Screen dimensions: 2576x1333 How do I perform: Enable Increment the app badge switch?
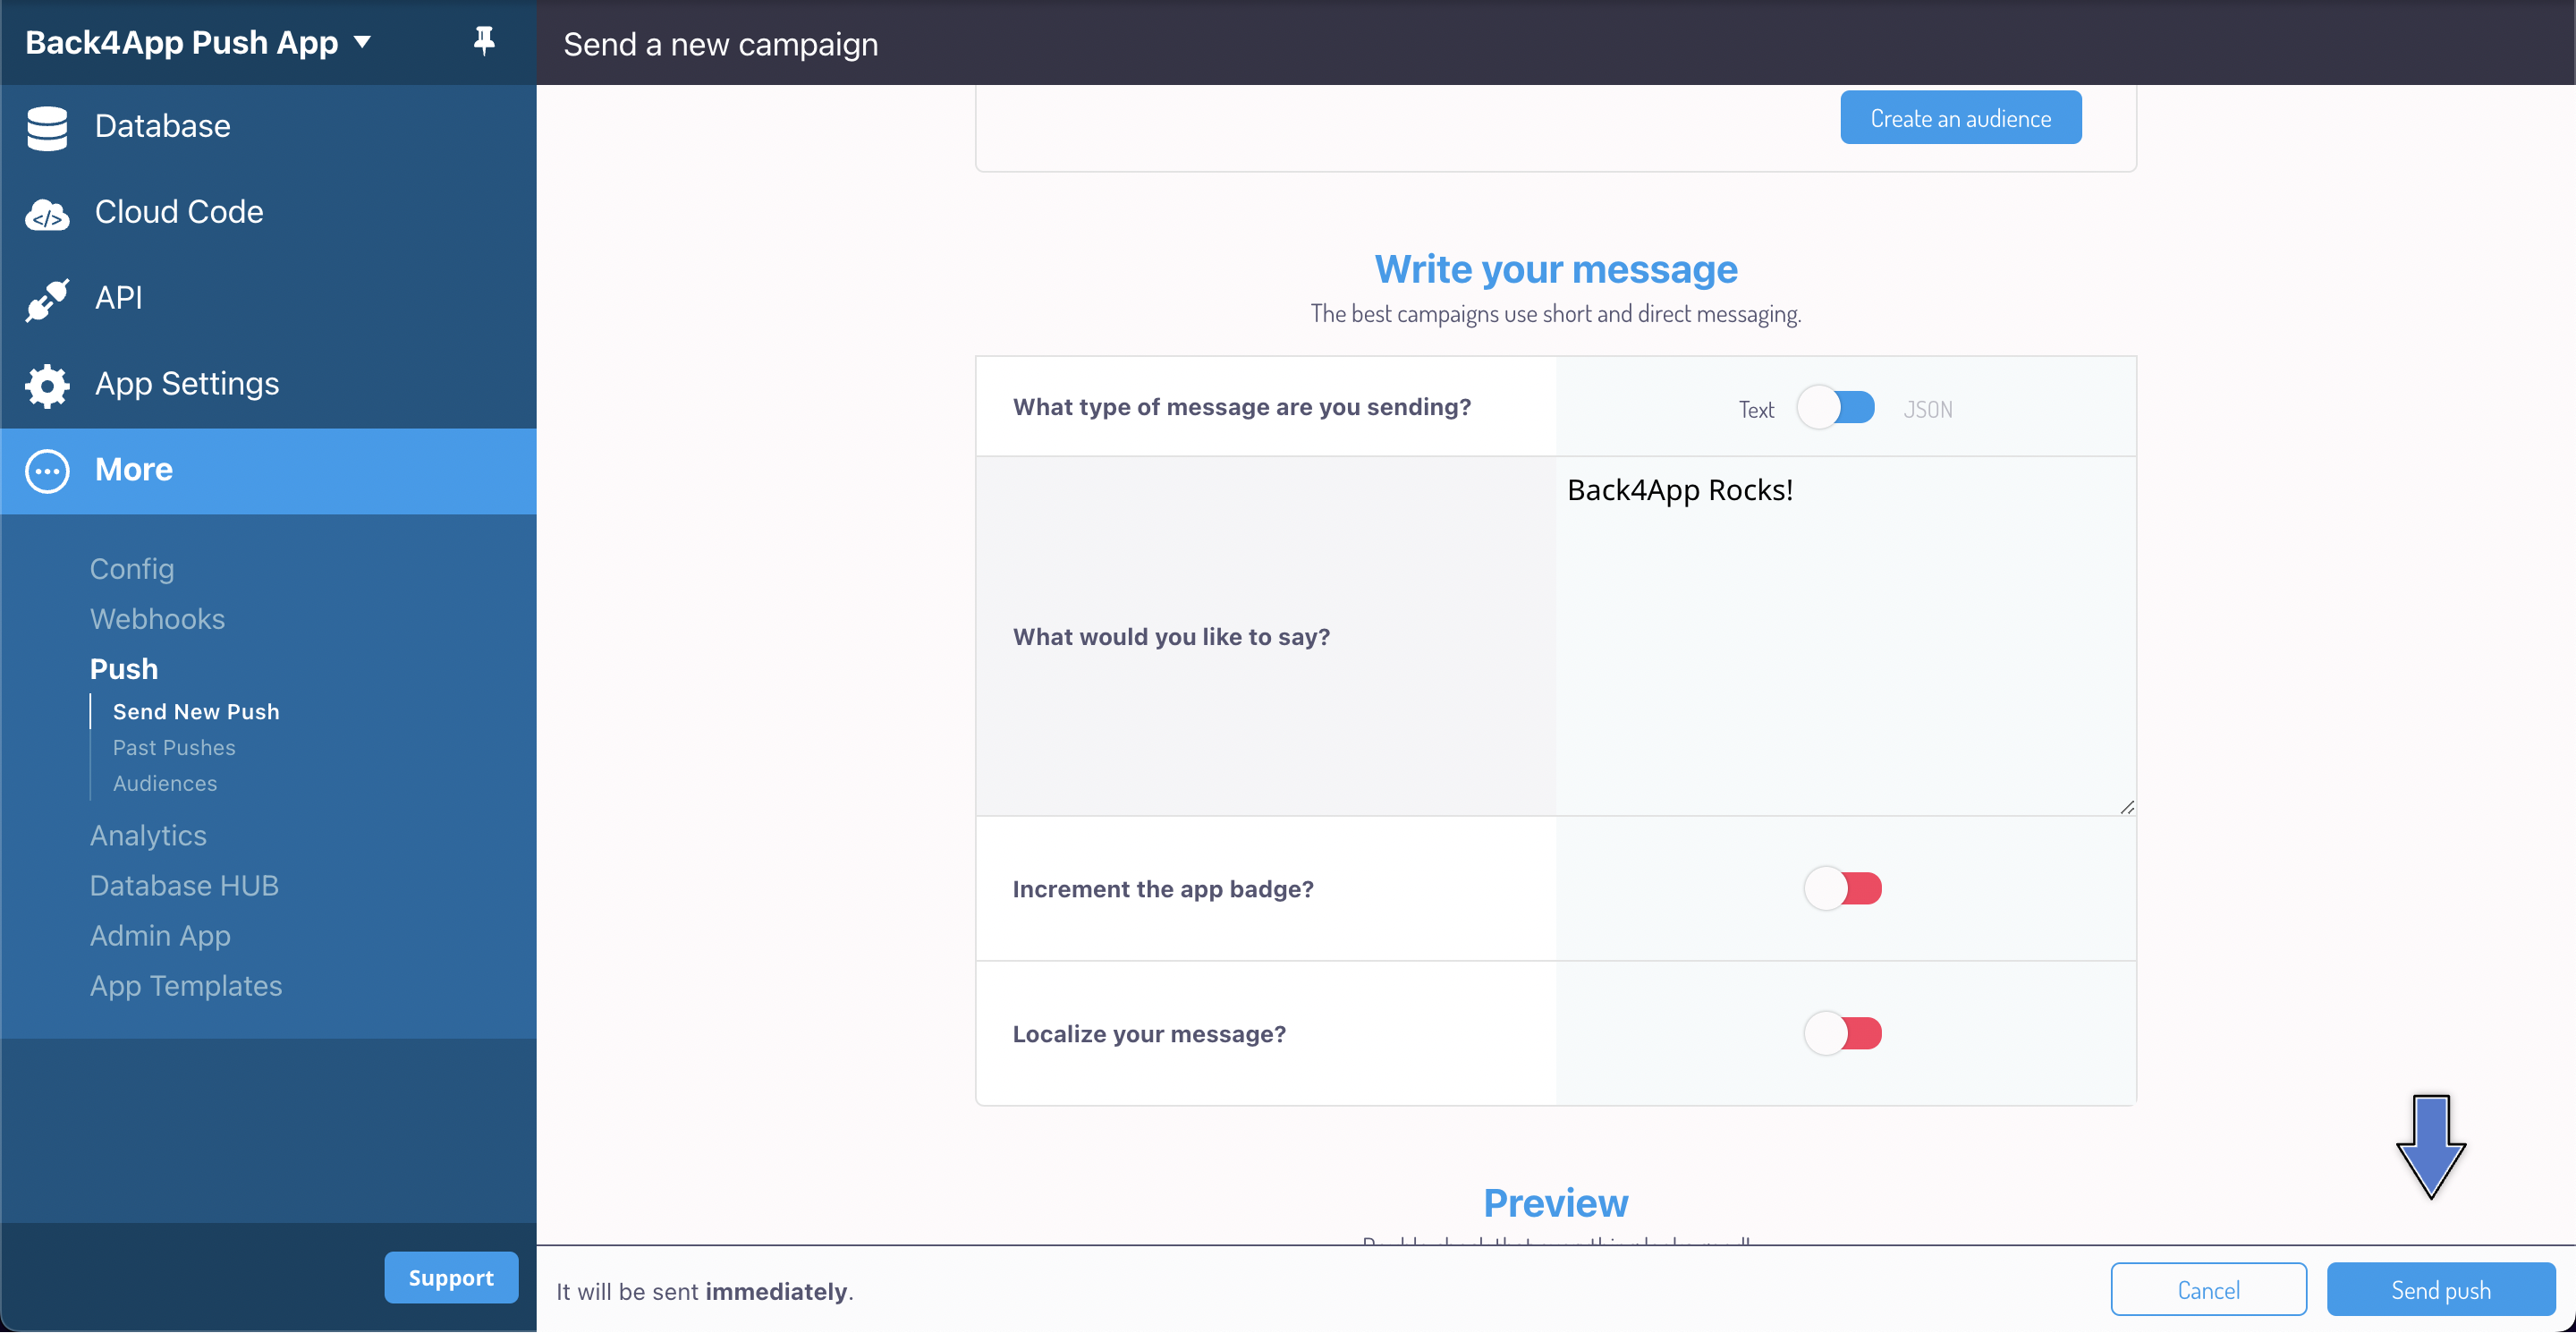(1842, 888)
